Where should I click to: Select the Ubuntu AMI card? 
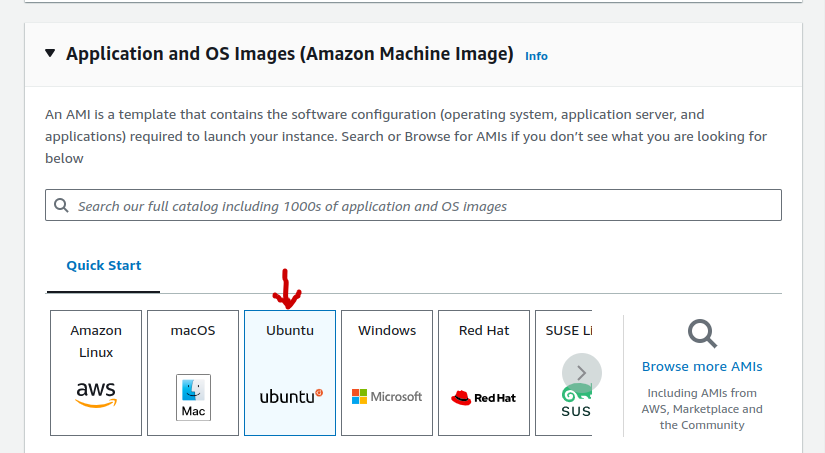coord(290,373)
